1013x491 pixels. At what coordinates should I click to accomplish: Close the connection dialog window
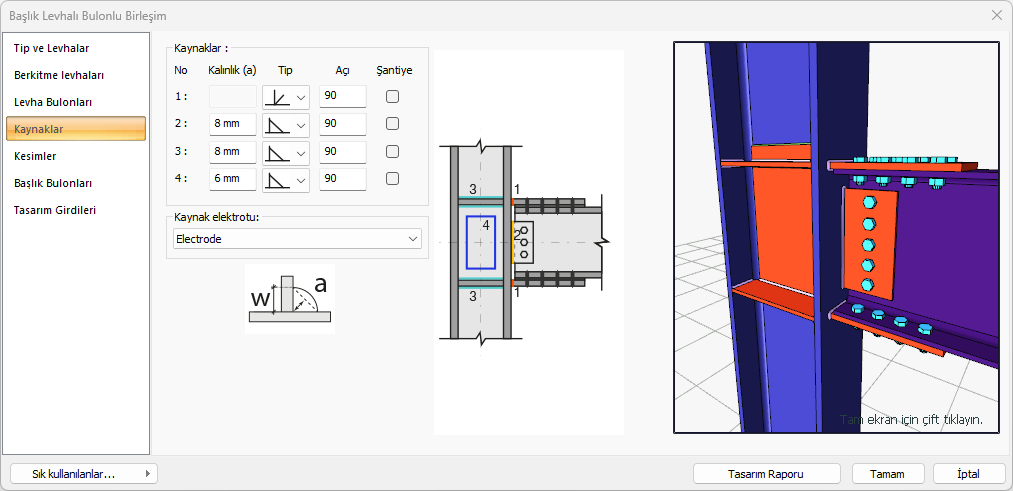[996, 15]
